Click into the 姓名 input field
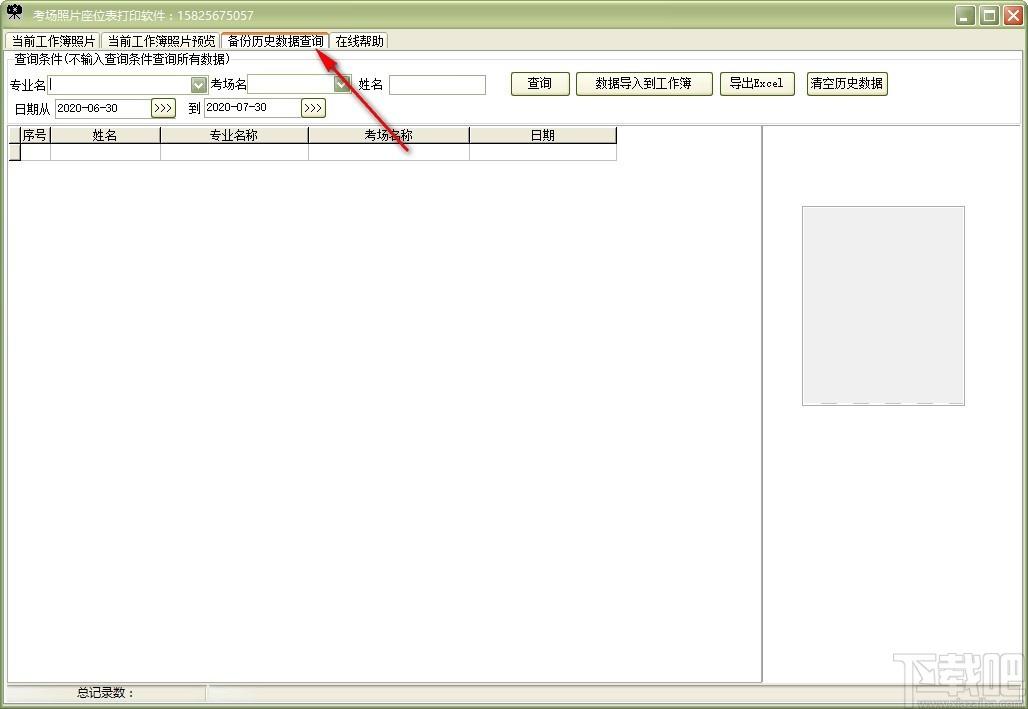 click(x=437, y=85)
